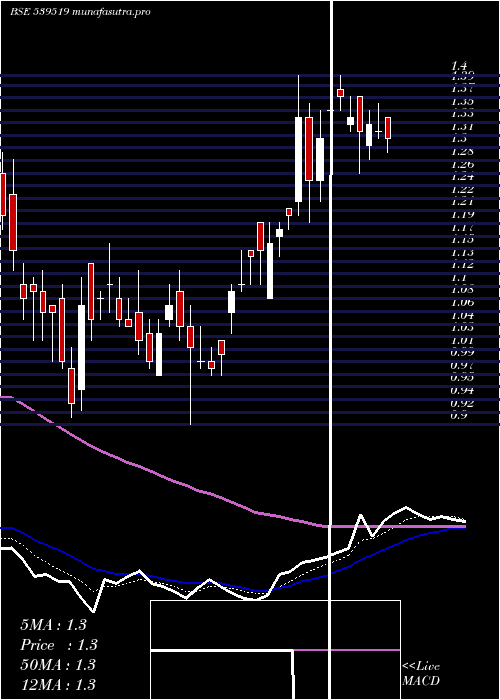Select the 50MA : 1.3 readout
This screenshot has height=700, width=500.
click(58, 665)
